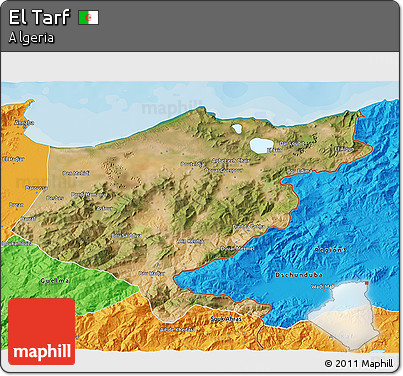Screen dimensions: 403x376
Task: Click the 'El Aioun' town label
Action: point(344,149)
